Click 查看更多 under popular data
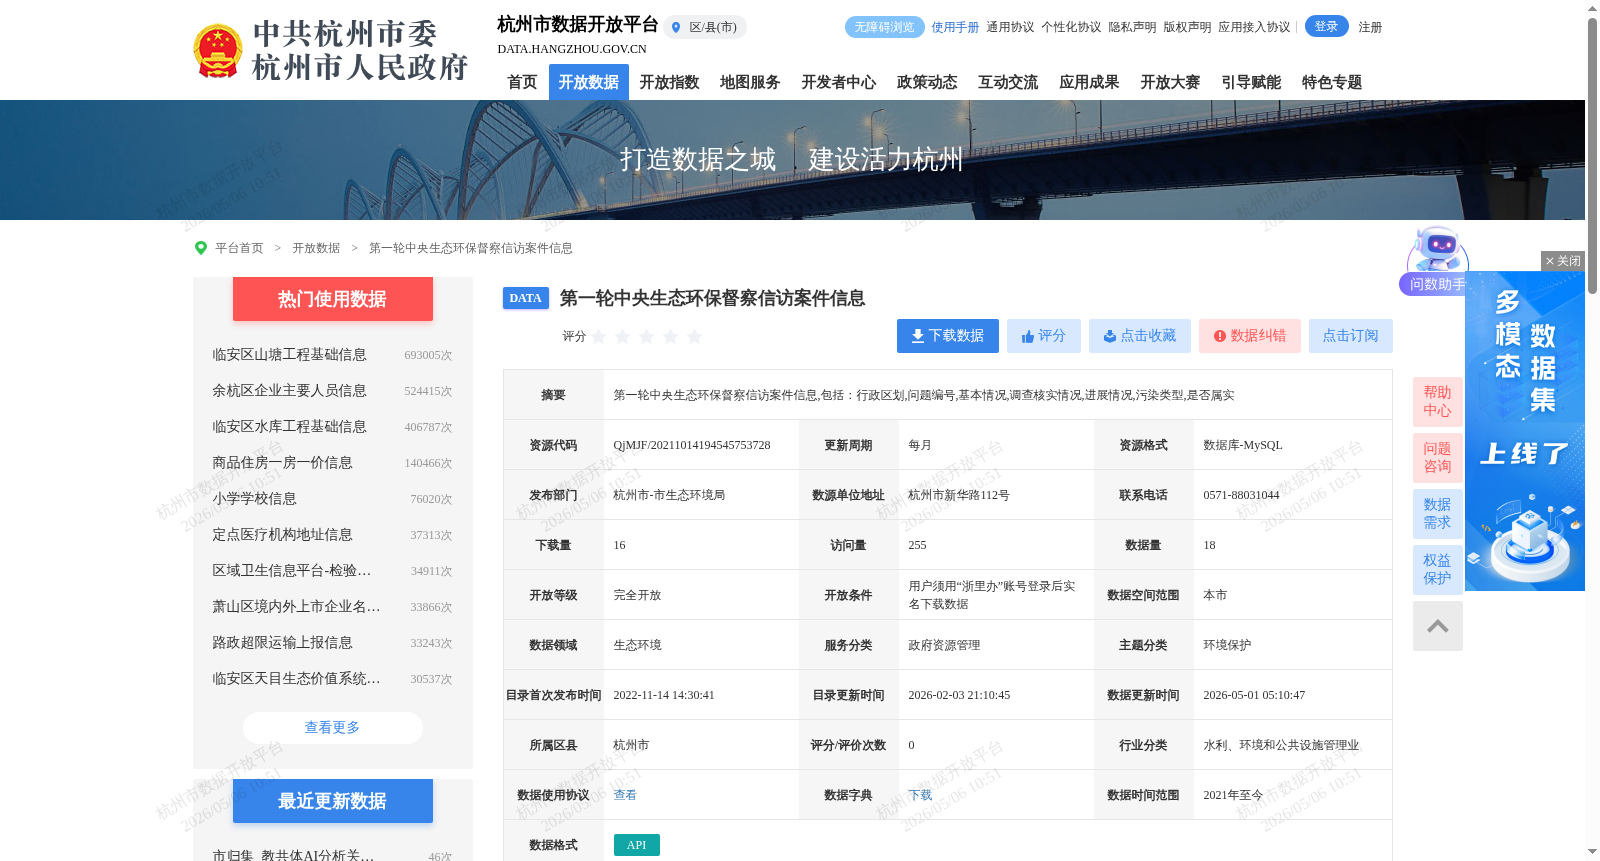Image resolution: width=1600 pixels, height=861 pixels. (x=333, y=728)
